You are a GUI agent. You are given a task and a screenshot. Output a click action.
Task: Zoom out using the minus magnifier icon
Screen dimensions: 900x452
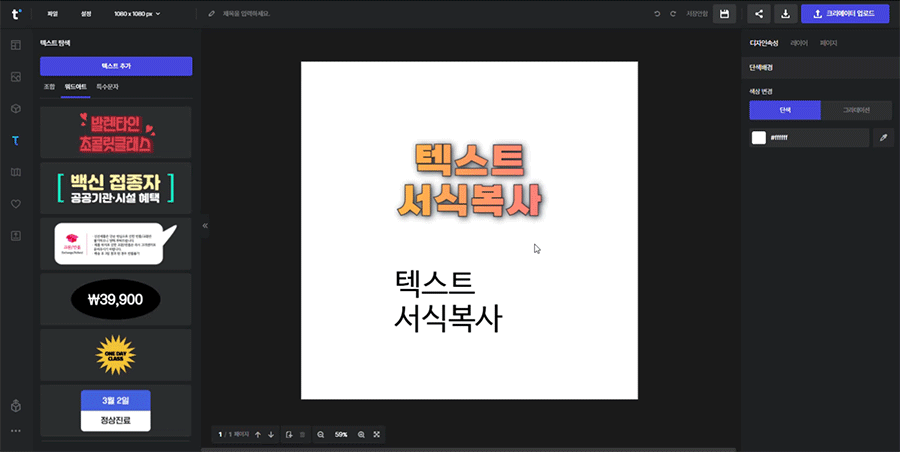tap(321, 435)
